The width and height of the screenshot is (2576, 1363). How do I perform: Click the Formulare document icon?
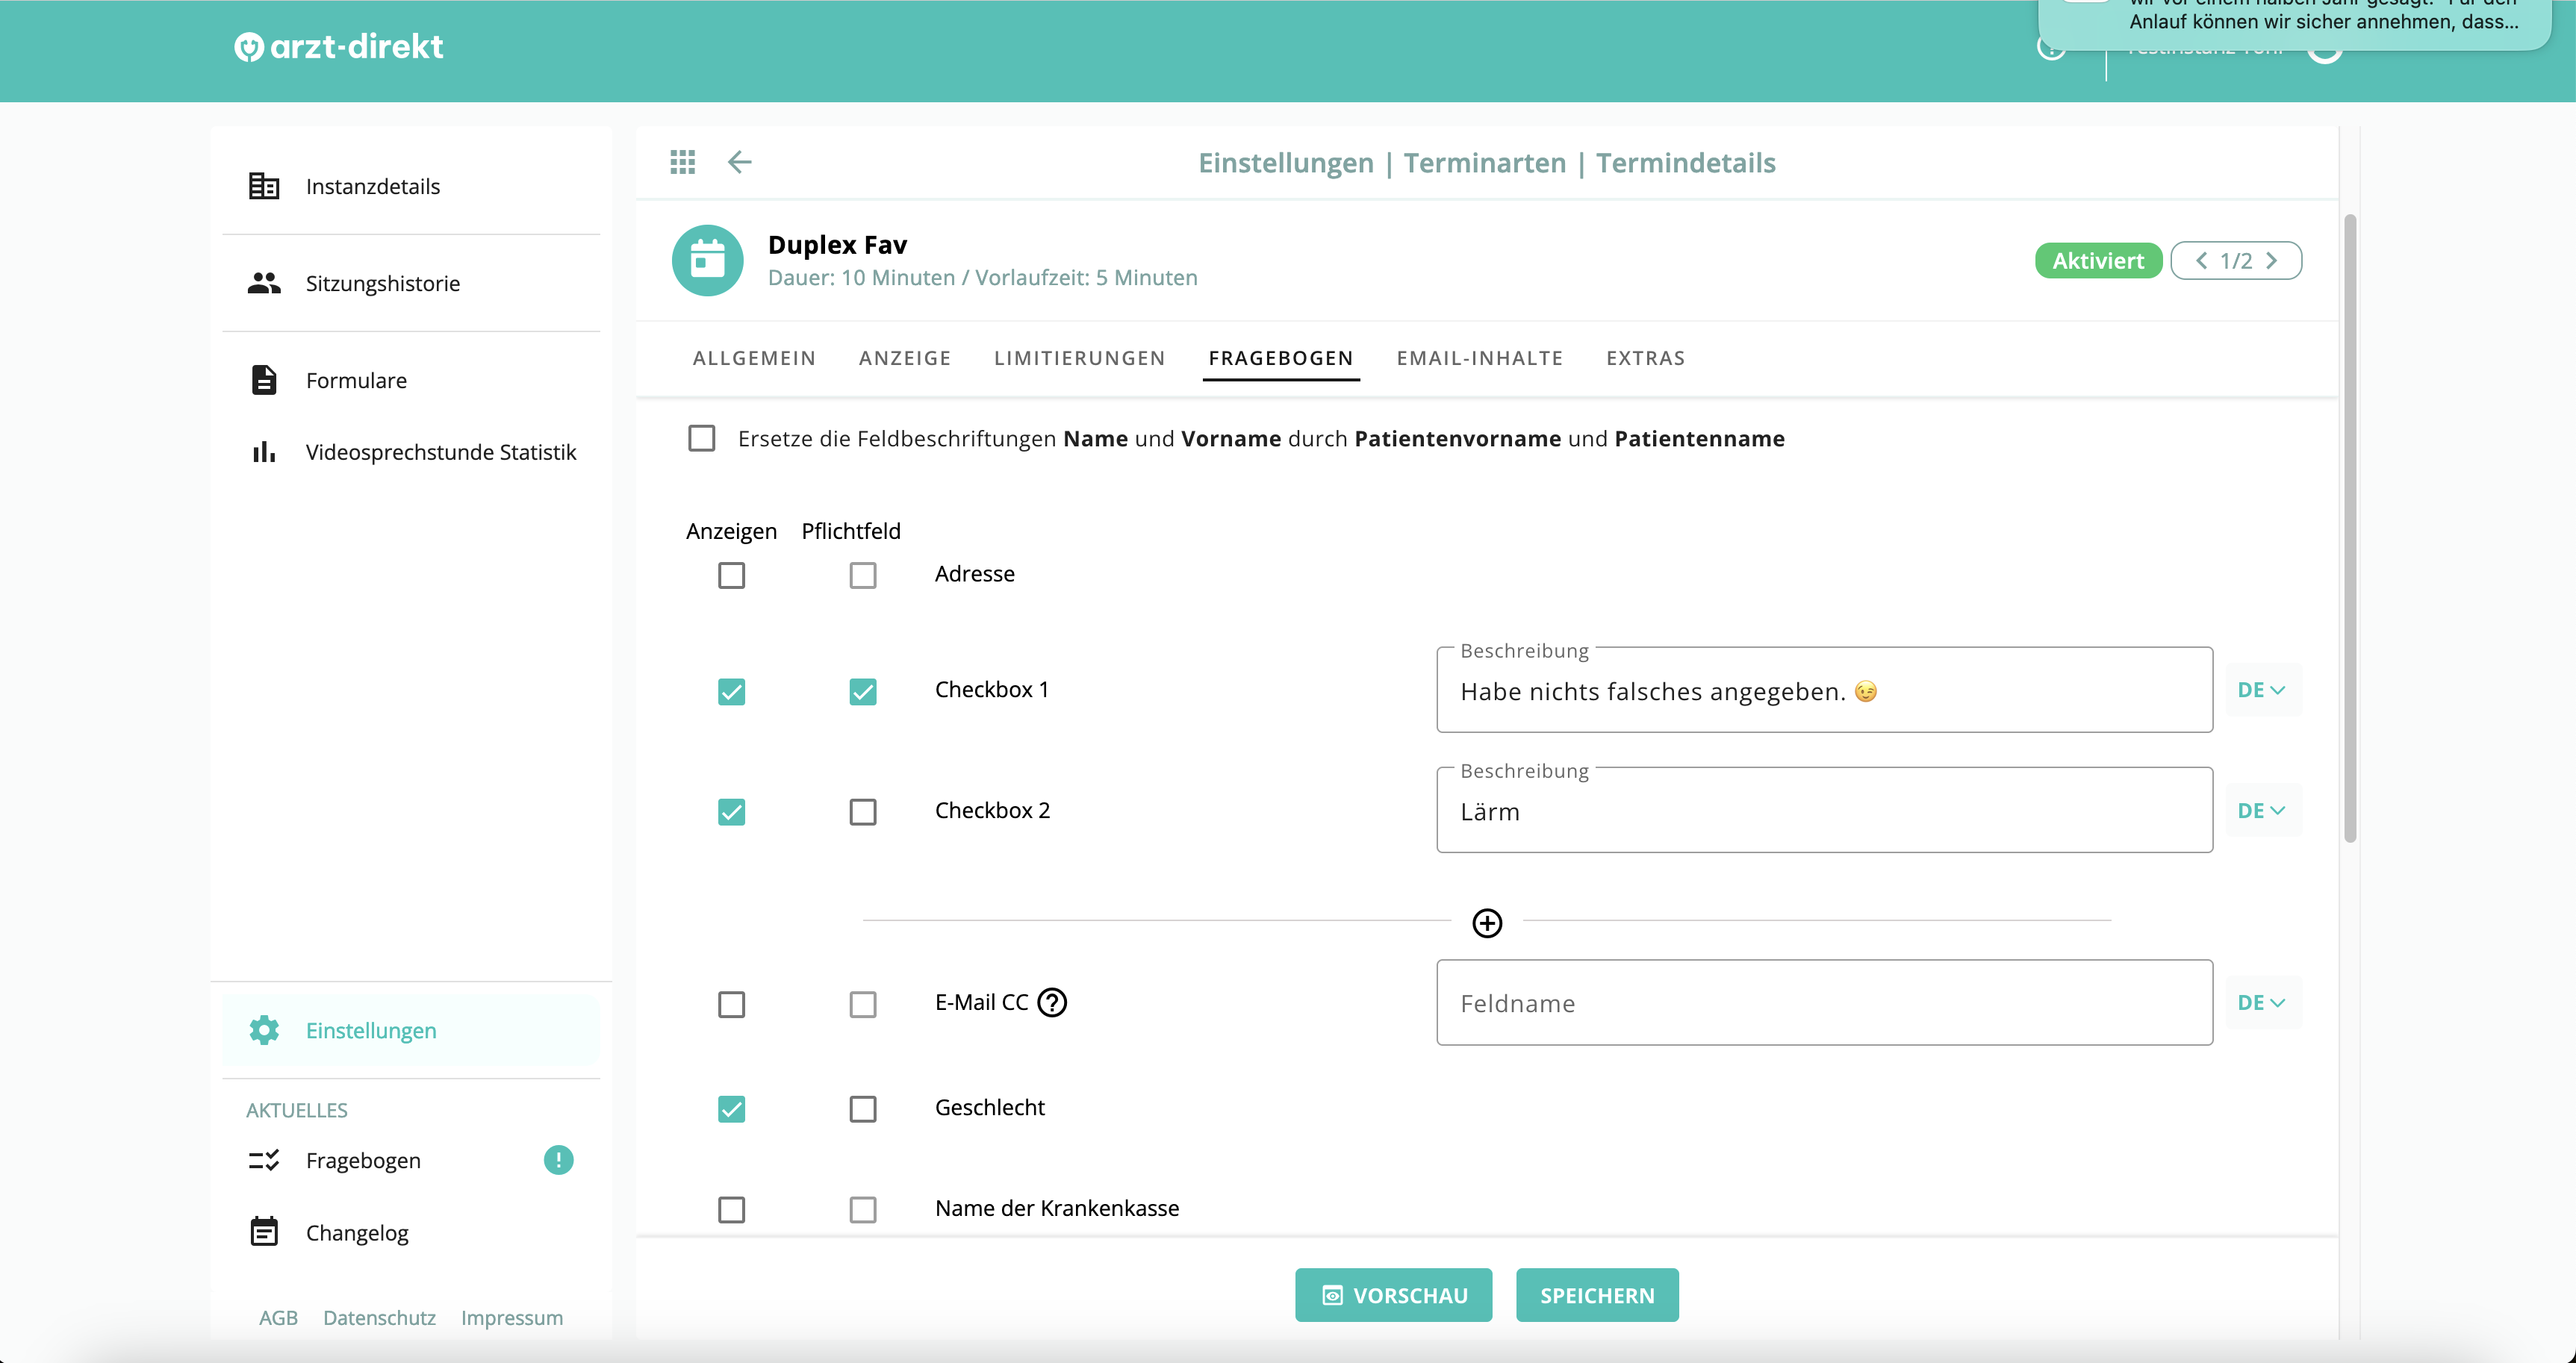[x=264, y=380]
